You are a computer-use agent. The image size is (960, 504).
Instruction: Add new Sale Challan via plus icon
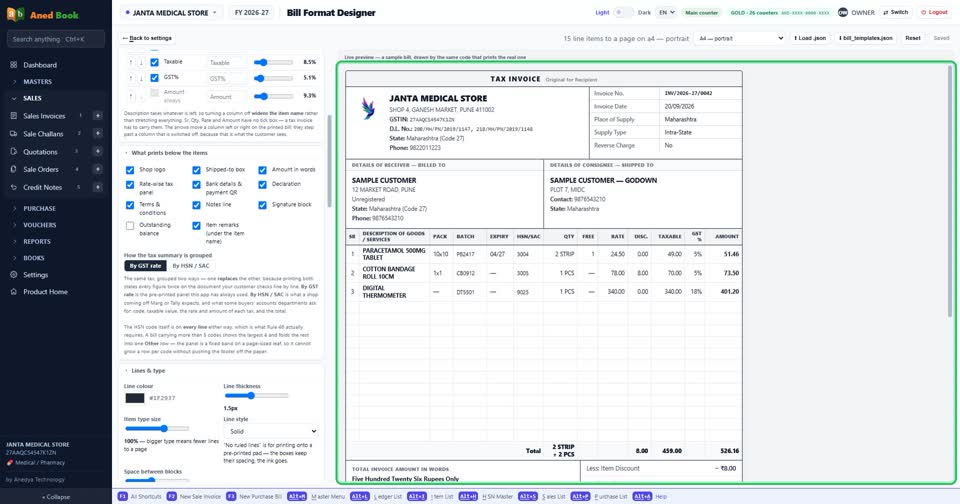coord(97,134)
